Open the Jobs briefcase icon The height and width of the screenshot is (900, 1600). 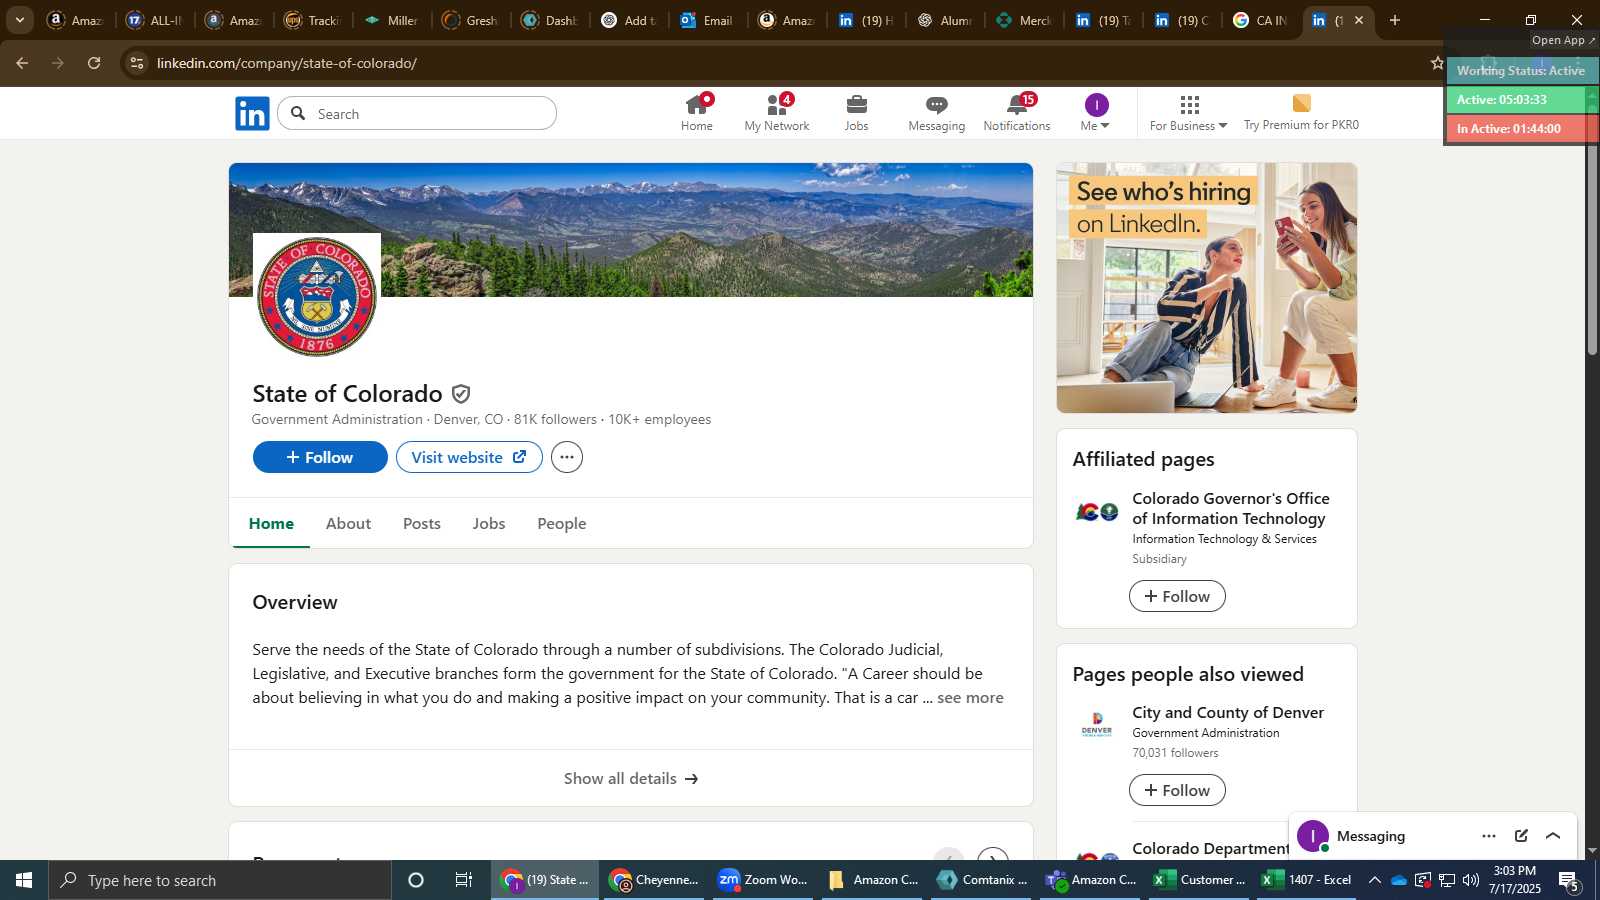pos(856,113)
